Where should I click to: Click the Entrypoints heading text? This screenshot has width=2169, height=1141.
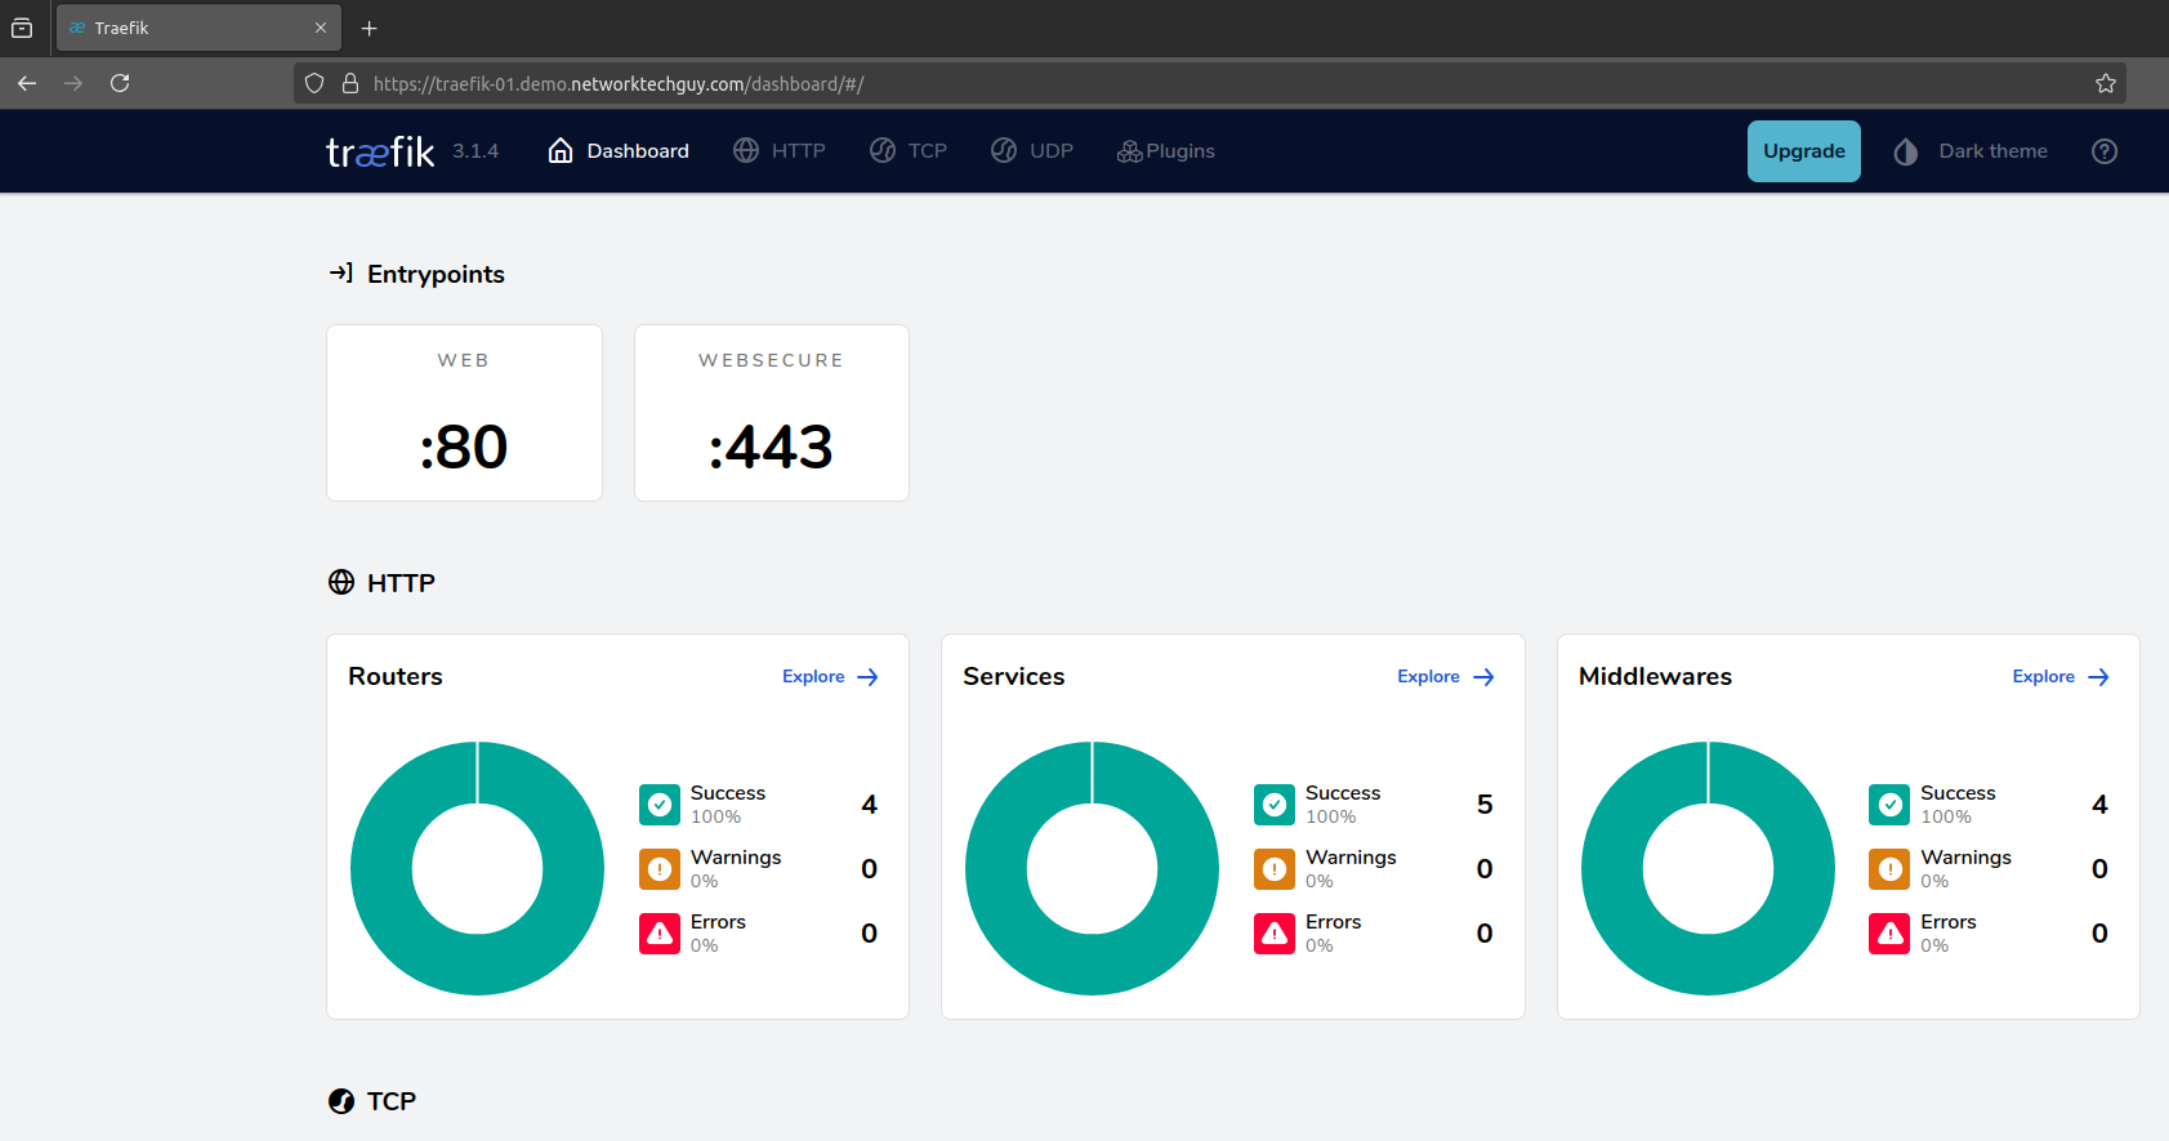tap(436, 274)
